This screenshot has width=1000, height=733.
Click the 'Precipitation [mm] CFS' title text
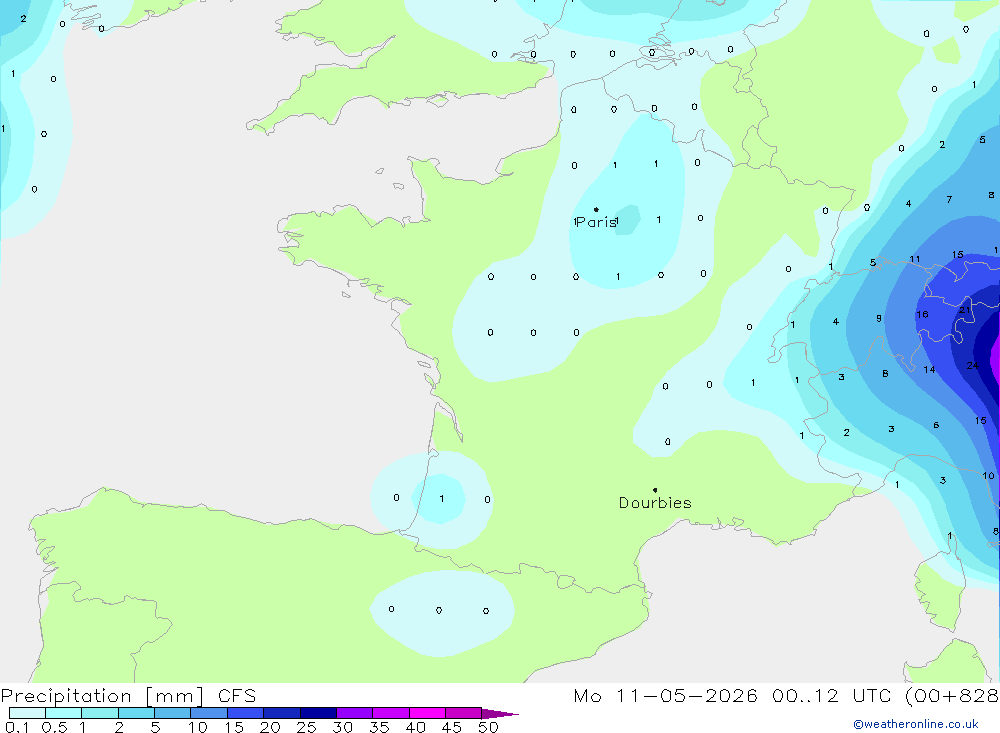pos(128,696)
